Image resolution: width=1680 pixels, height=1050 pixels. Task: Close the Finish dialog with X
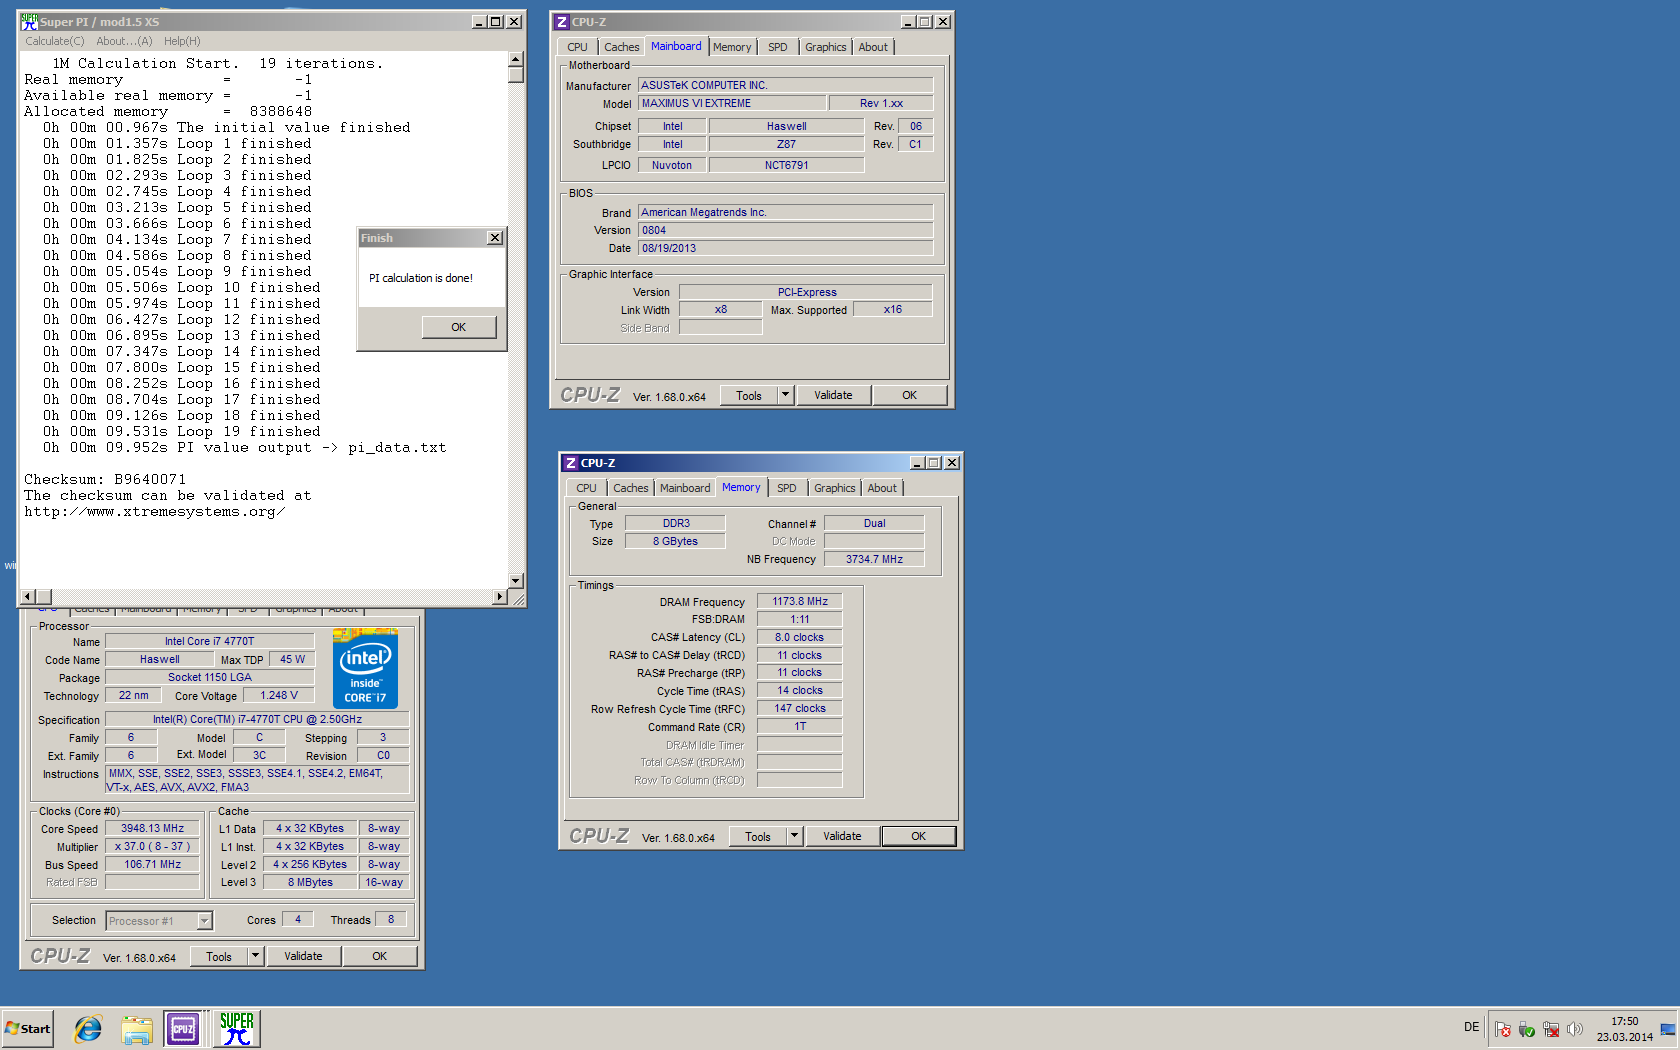click(494, 238)
